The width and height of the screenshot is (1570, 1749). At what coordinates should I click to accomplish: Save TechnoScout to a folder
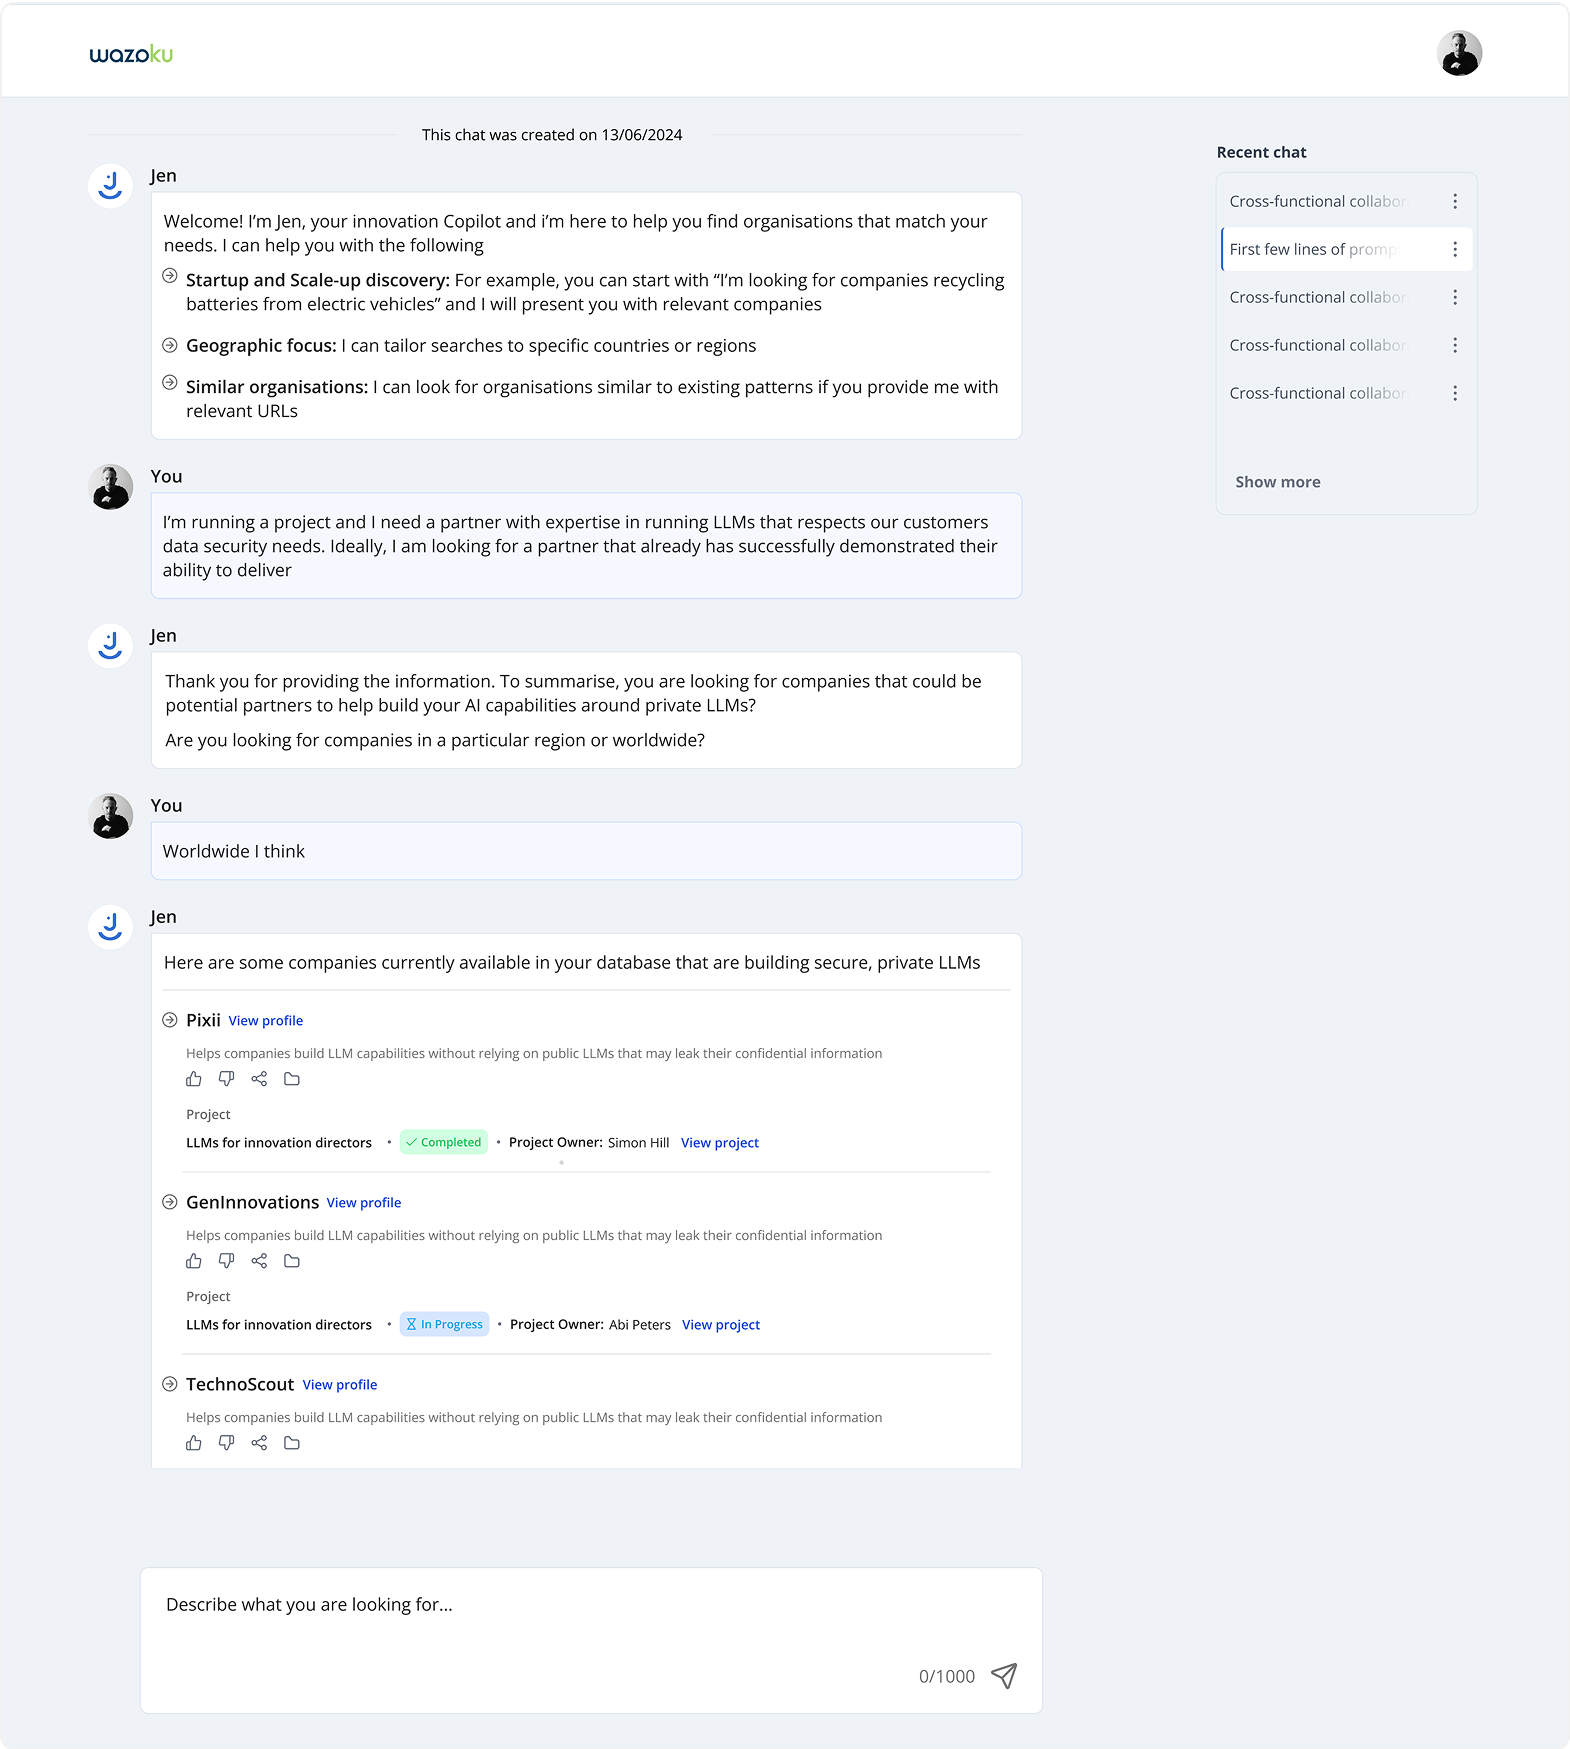[292, 1443]
